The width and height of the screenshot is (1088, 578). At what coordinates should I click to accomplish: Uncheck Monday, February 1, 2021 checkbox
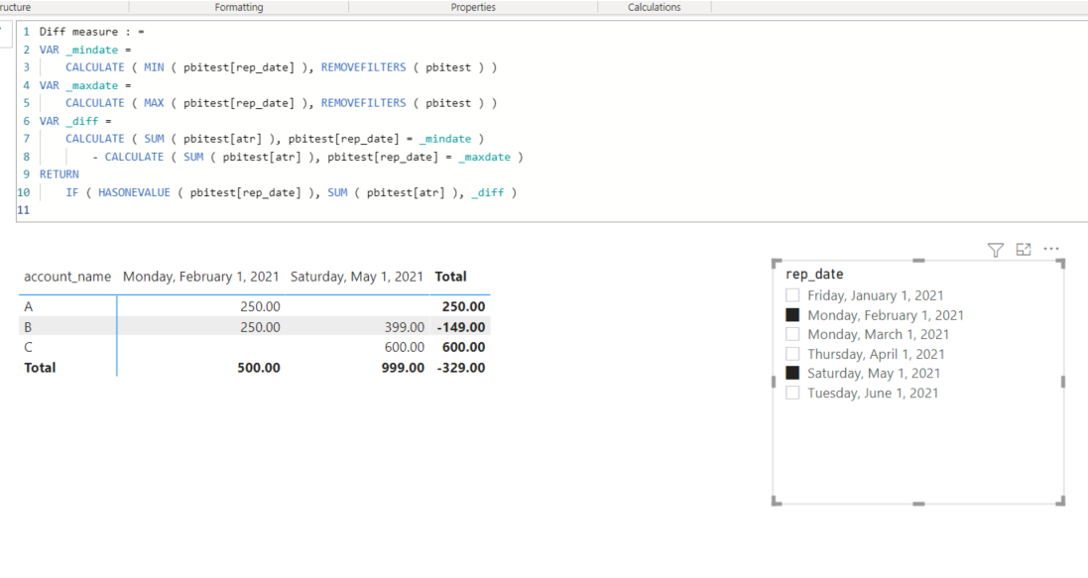(792, 315)
